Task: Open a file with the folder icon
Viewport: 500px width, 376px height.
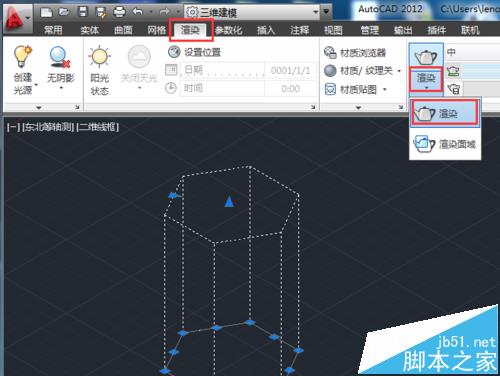Action: click(x=64, y=12)
